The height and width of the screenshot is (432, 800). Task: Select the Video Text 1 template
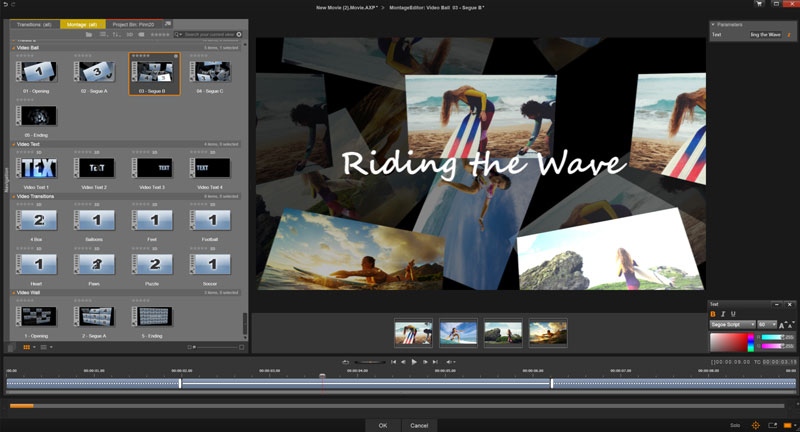(36, 168)
